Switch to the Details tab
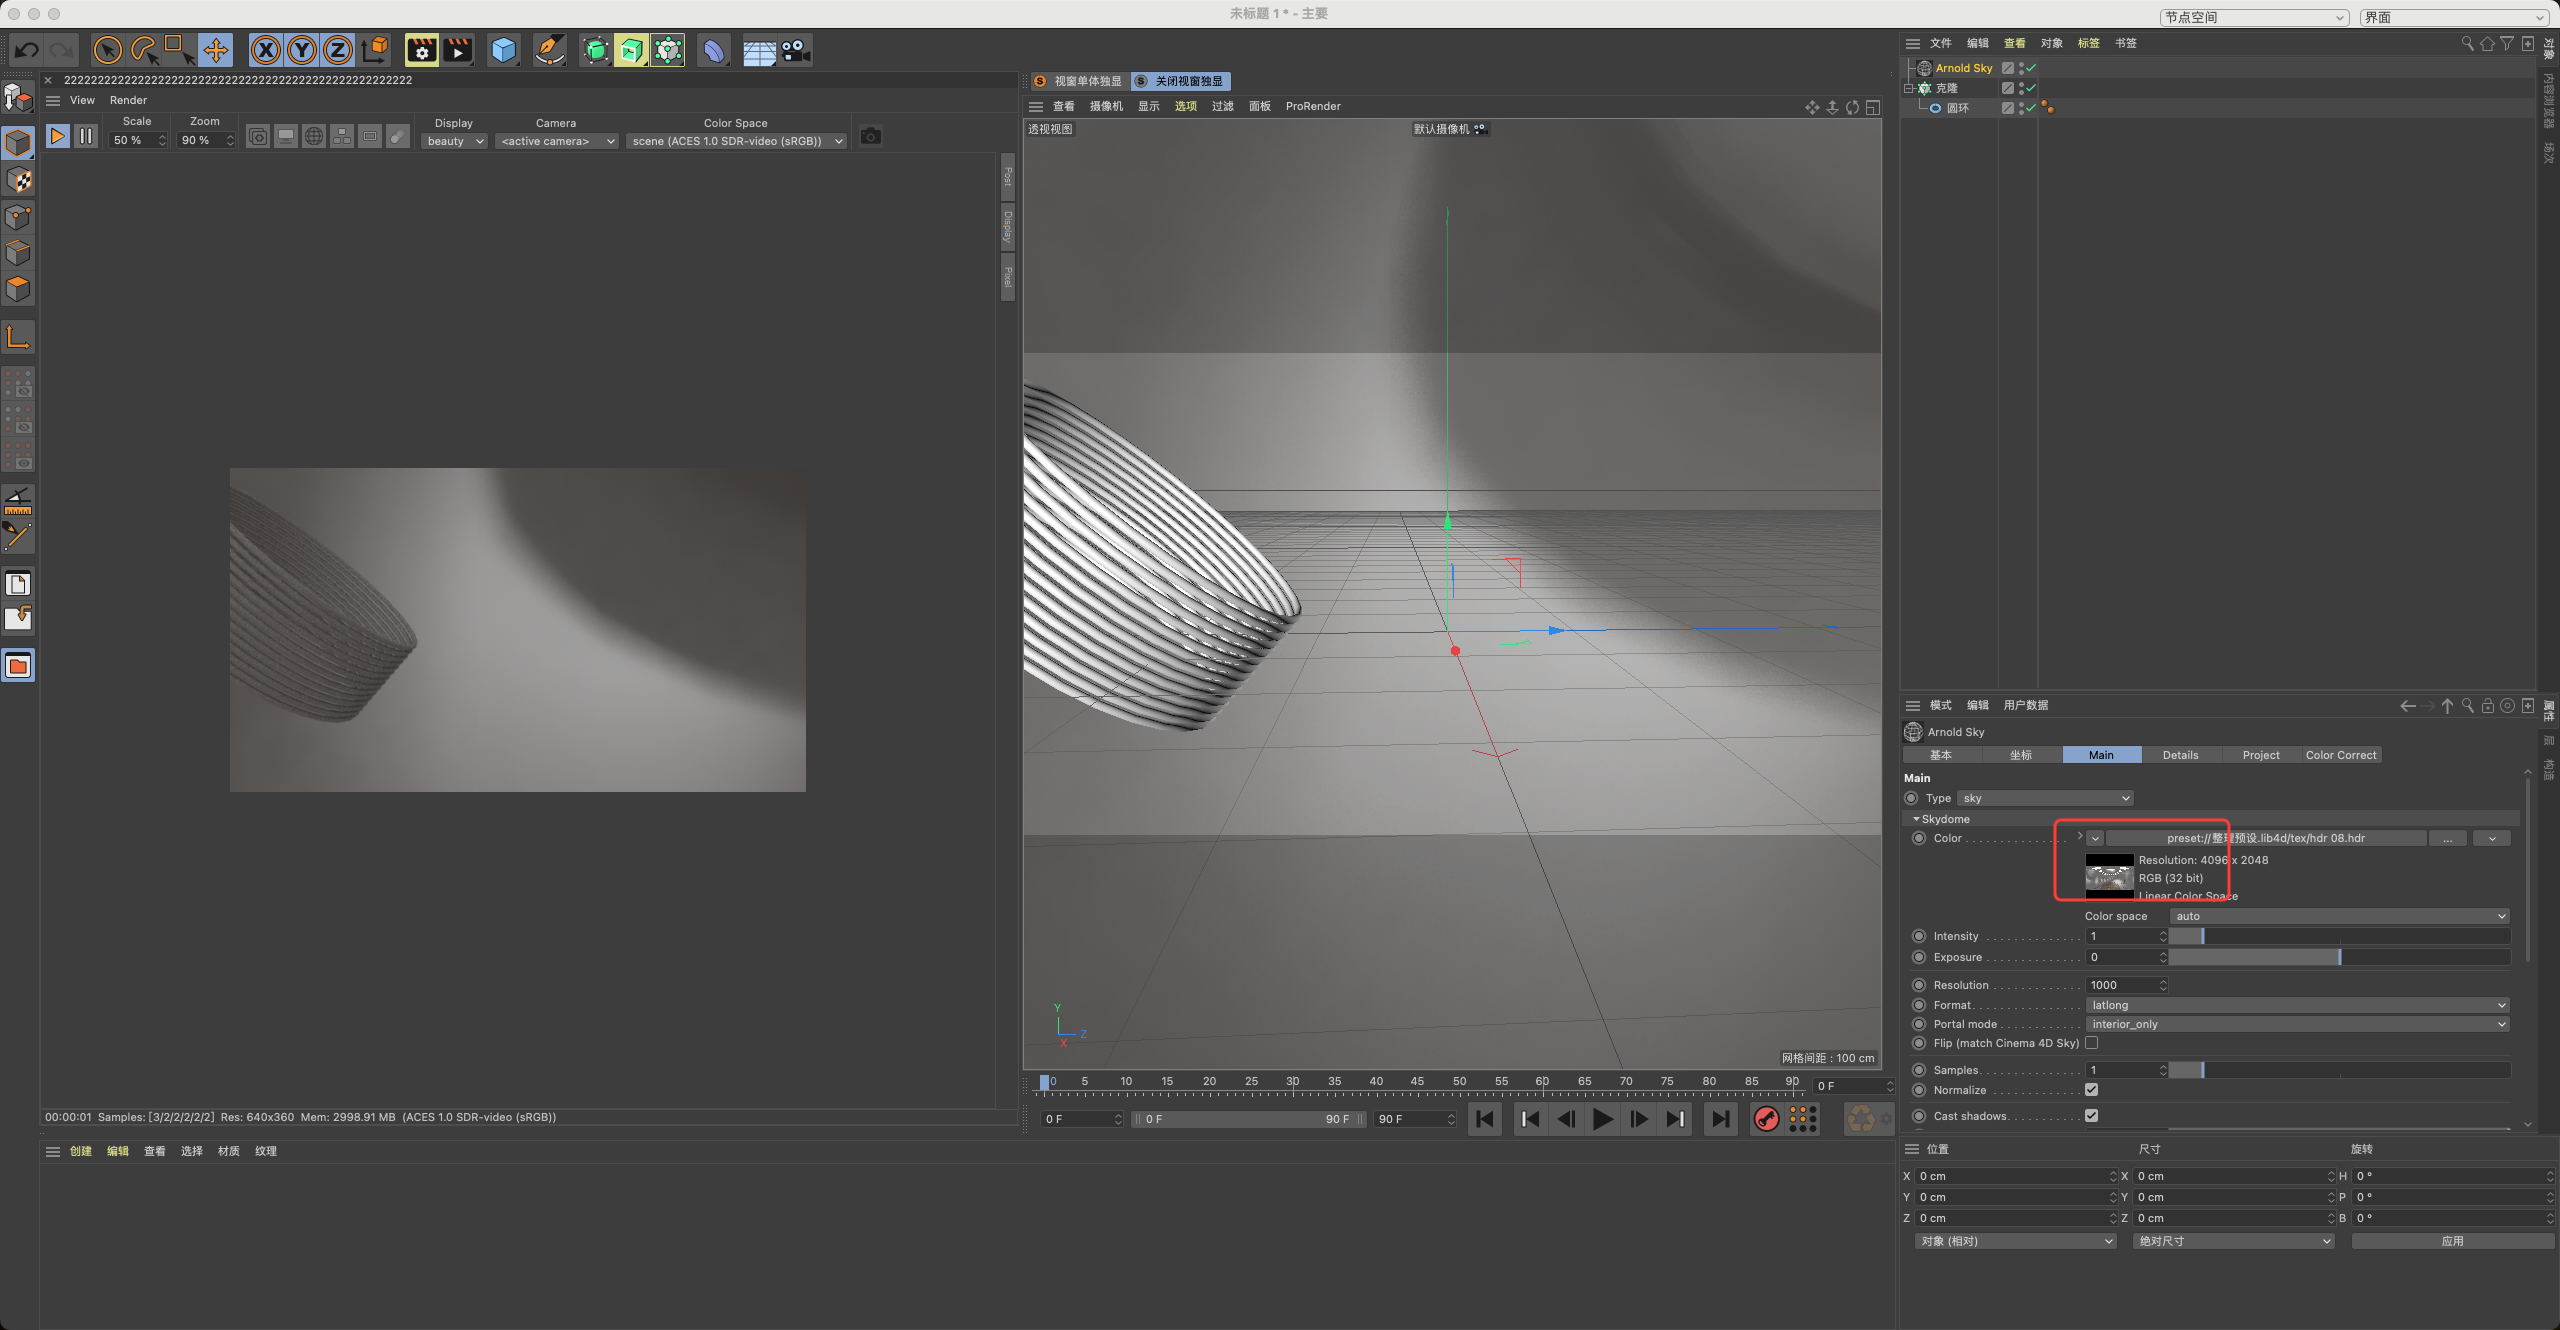Screen dimensions: 2560x1330 tap(2180, 755)
